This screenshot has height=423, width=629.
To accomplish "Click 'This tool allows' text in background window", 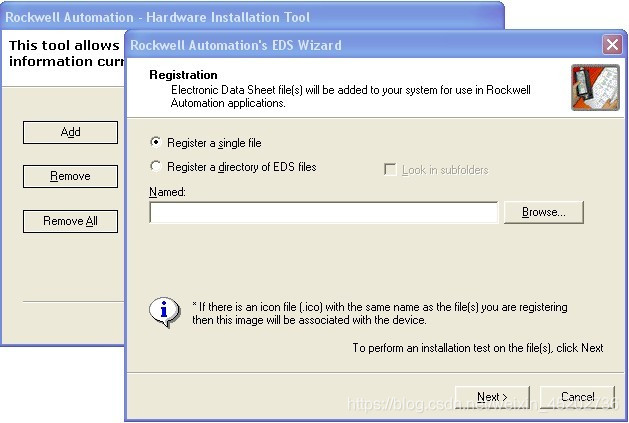I will pos(64,45).
